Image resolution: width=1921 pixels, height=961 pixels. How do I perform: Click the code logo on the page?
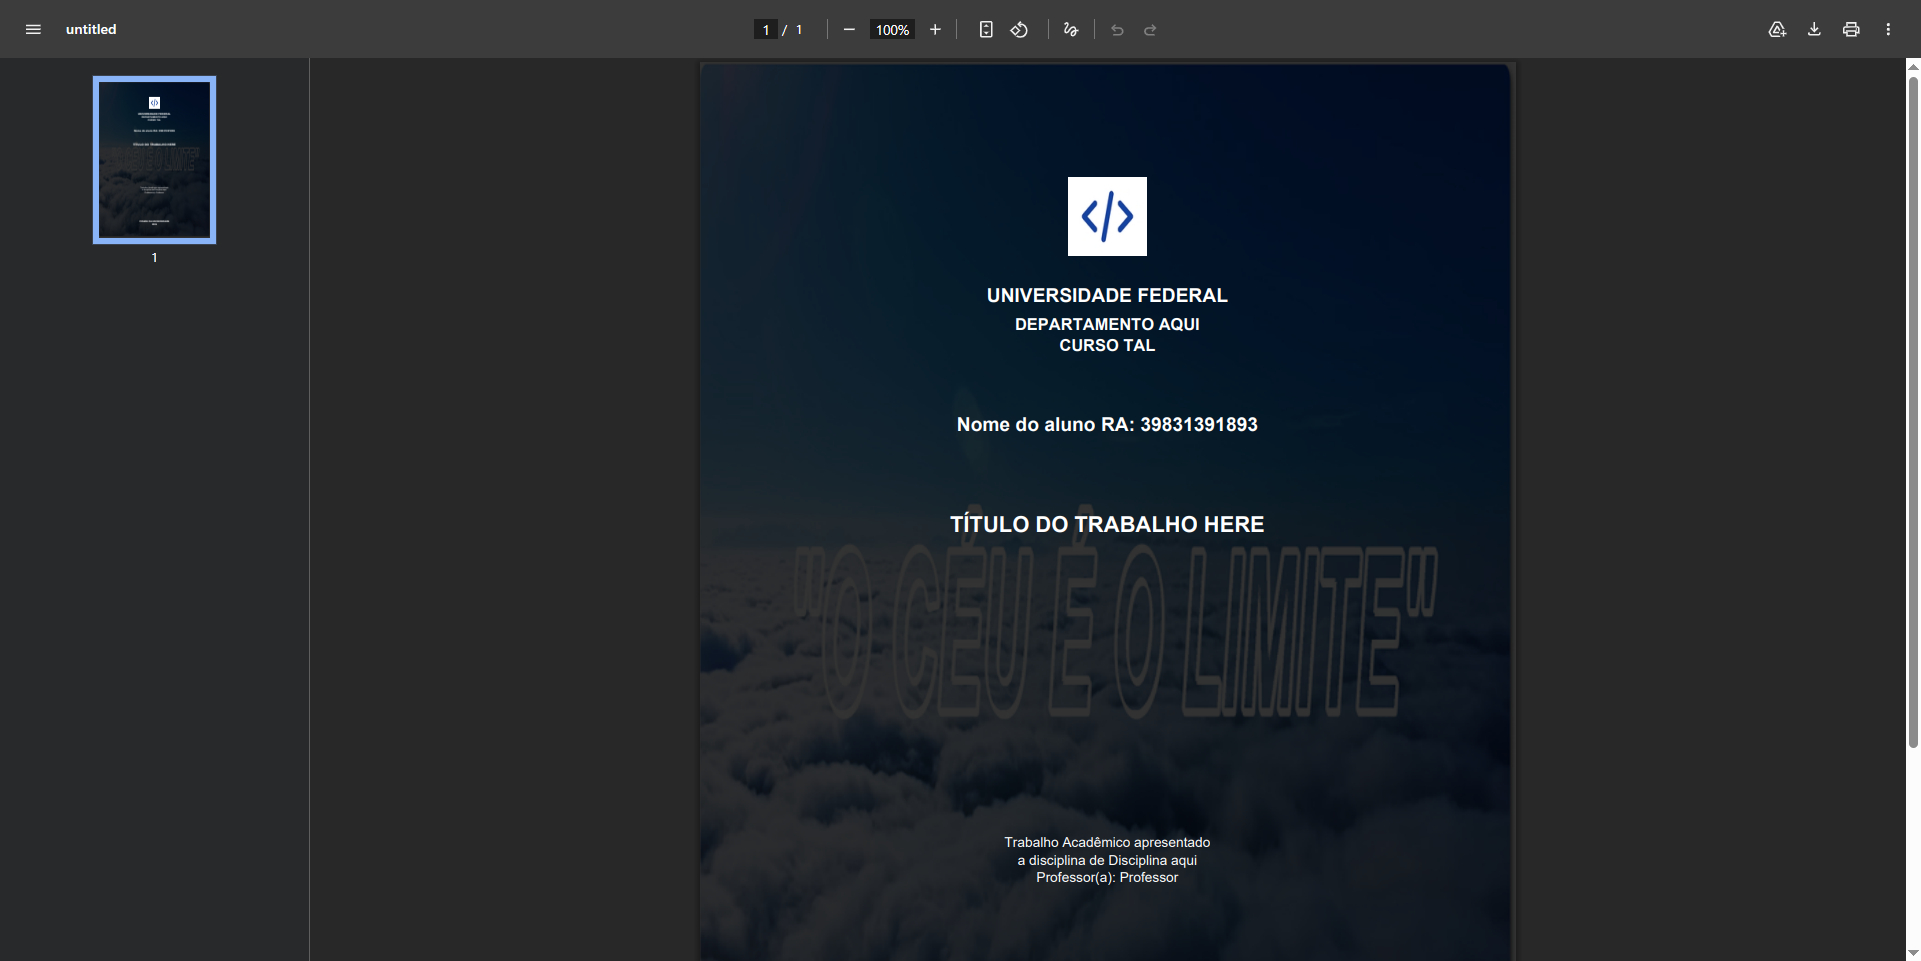pyautogui.click(x=1107, y=217)
